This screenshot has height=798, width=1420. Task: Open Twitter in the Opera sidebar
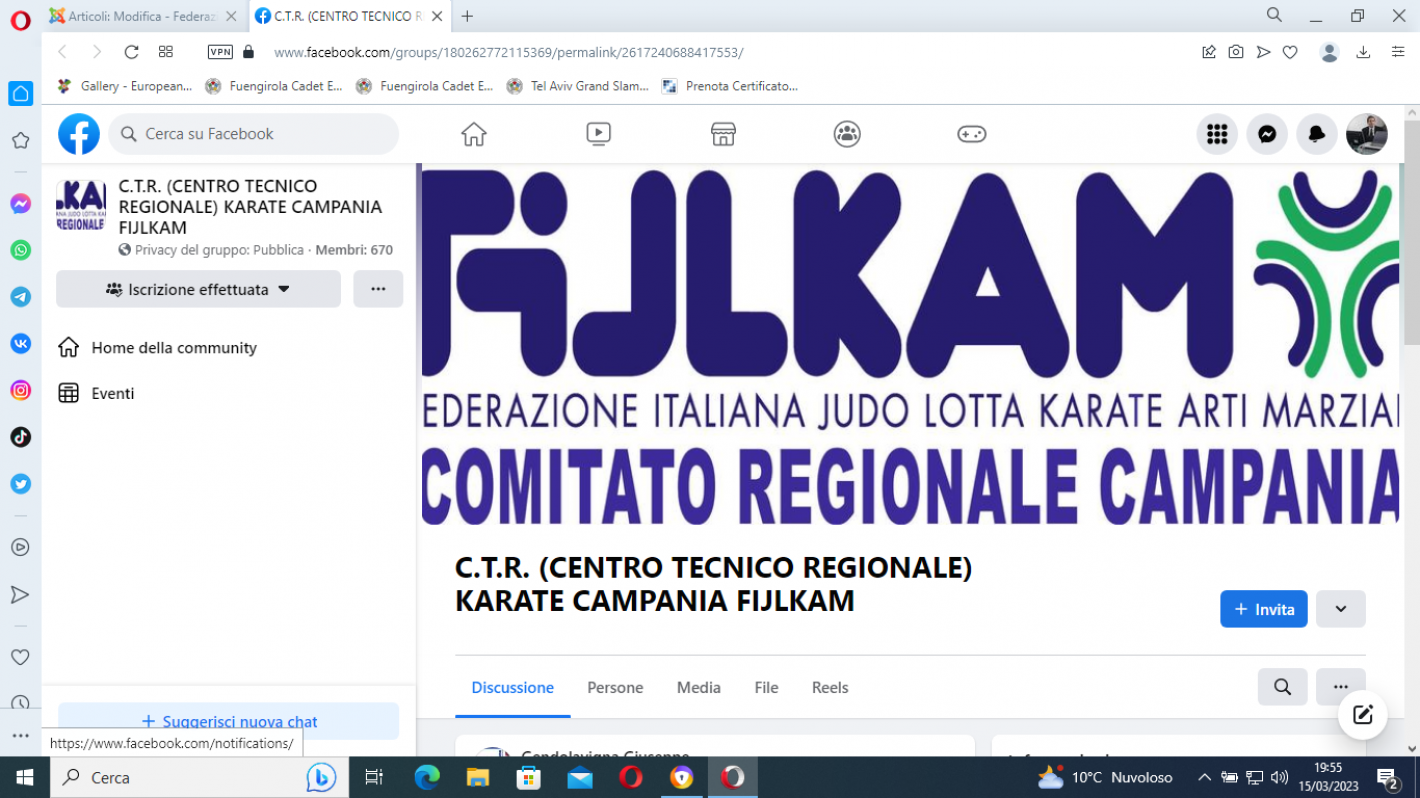coord(20,484)
